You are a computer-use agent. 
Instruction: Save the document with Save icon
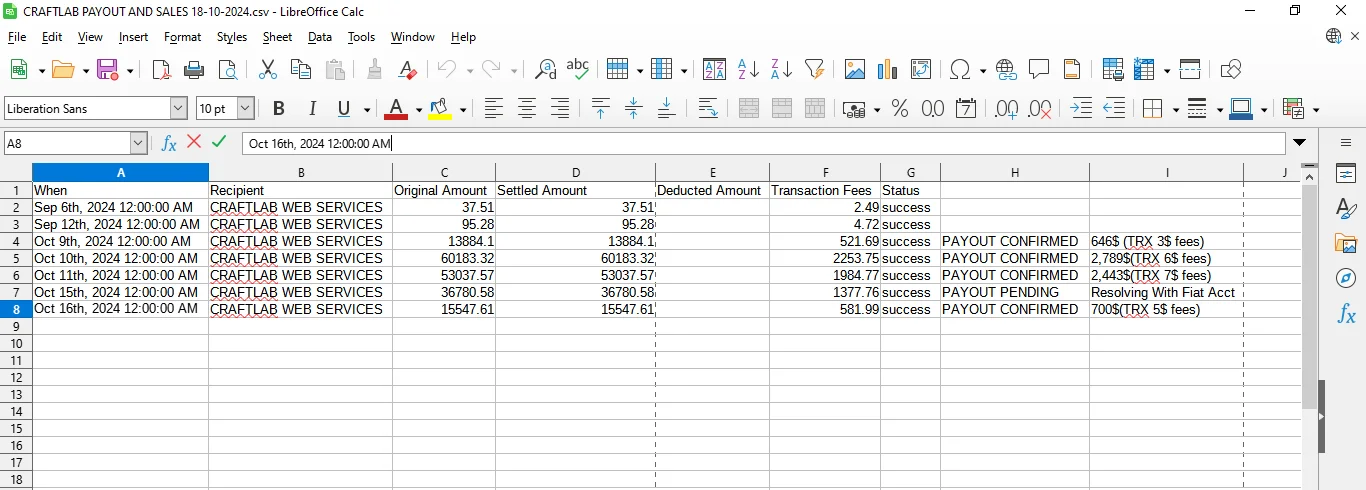[x=107, y=69]
